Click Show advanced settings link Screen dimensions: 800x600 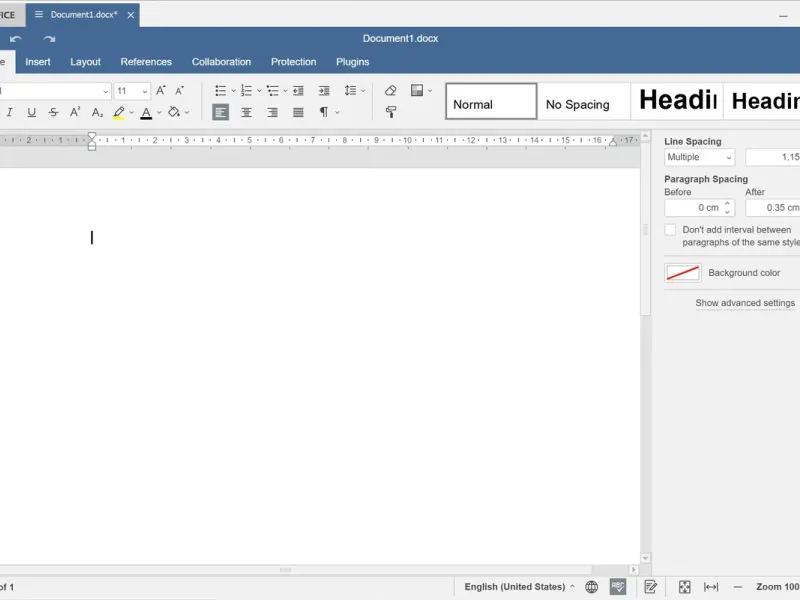[745, 303]
